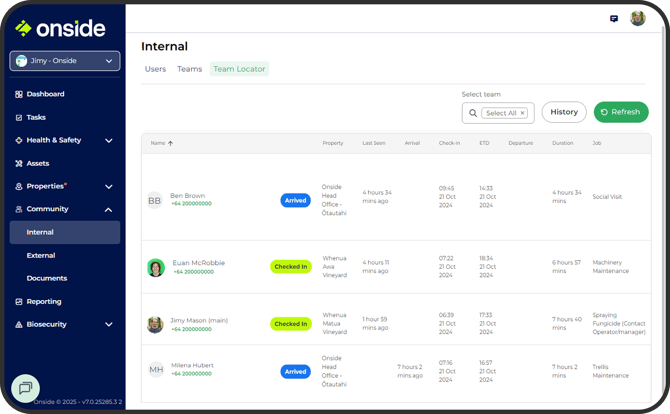Click the History button
This screenshot has width=670, height=414.
564,112
